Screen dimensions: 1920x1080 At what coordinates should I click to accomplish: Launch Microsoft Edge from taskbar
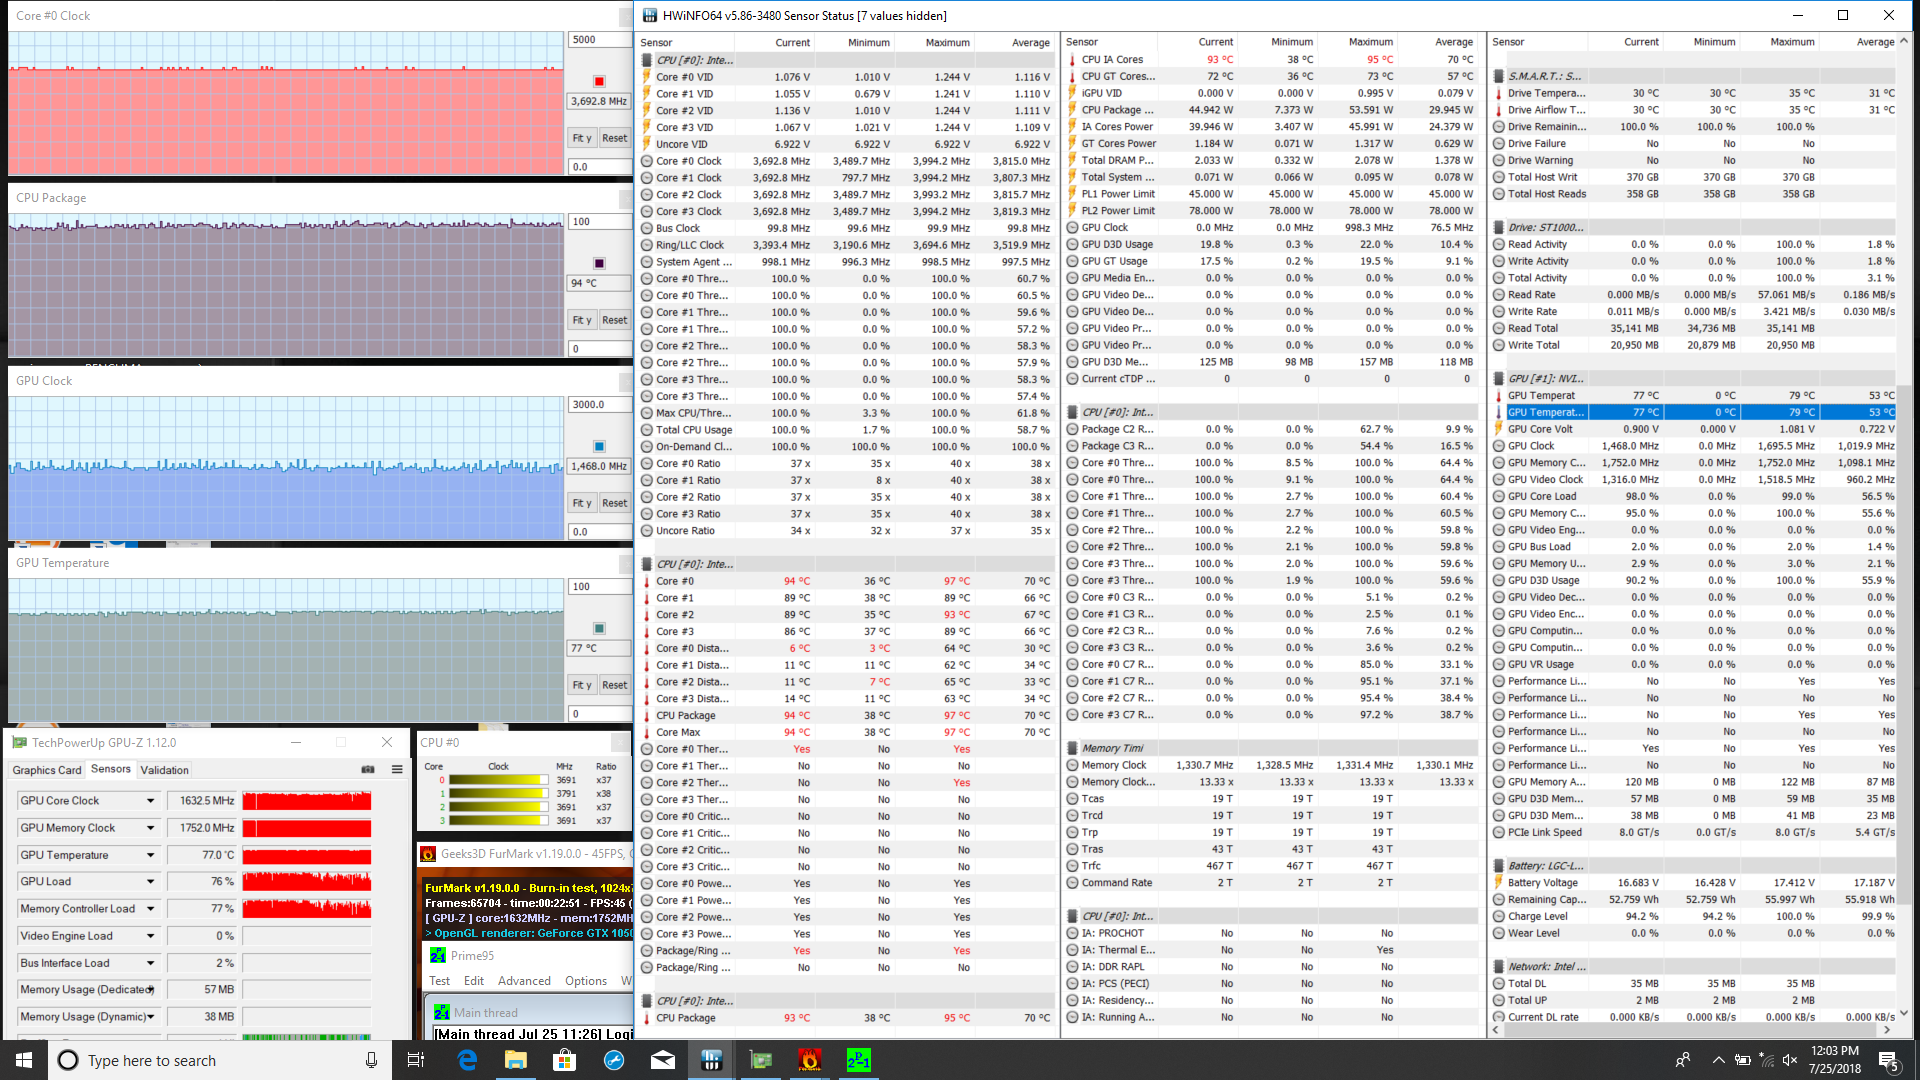[467, 1060]
